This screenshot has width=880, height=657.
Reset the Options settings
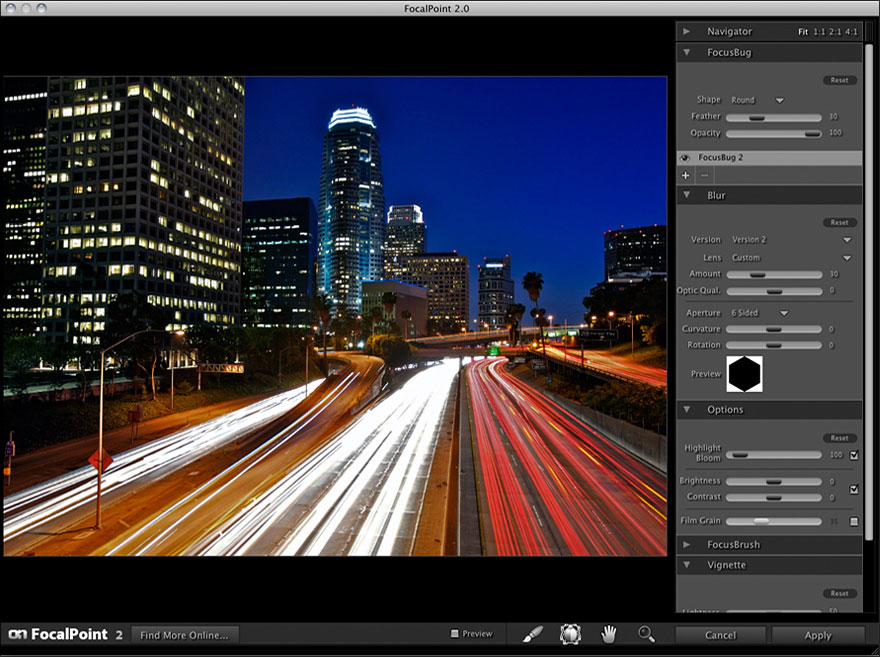(840, 438)
